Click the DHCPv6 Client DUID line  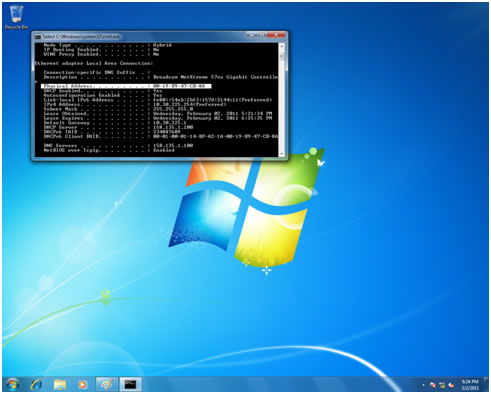pos(160,137)
